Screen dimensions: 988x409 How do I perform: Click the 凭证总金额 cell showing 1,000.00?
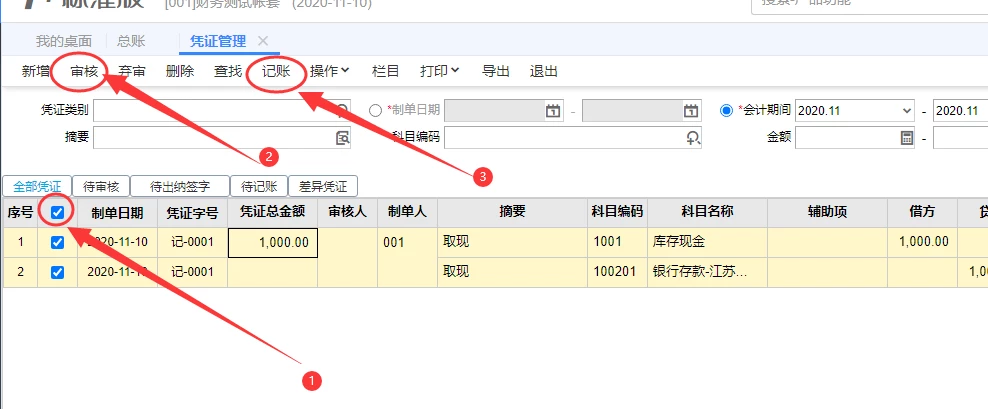[x=273, y=242]
